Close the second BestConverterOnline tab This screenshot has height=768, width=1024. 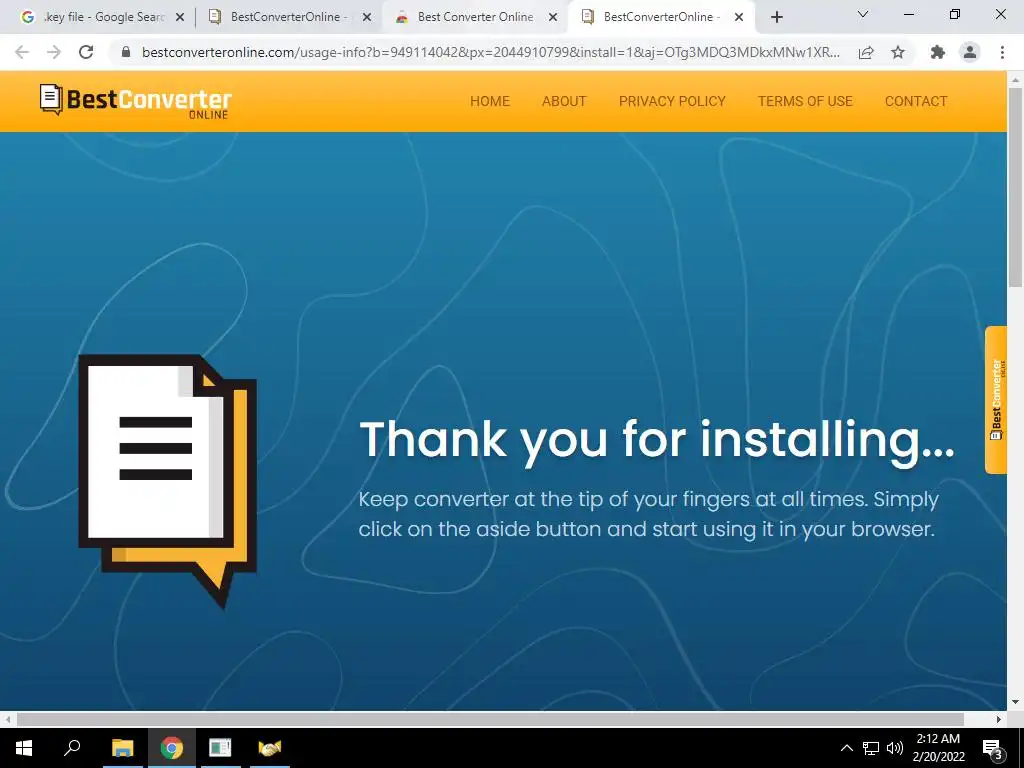pyautogui.click(x=366, y=17)
